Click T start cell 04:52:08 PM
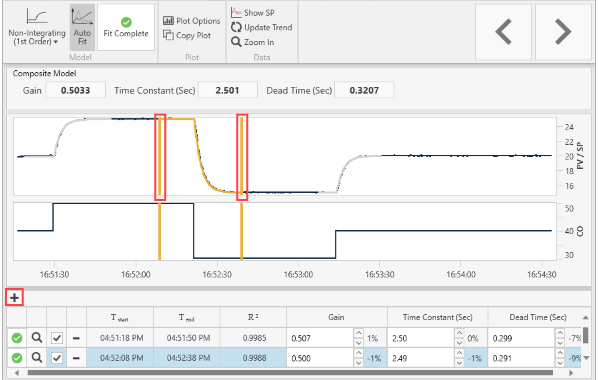Image resolution: width=599 pixels, height=380 pixels. (x=120, y=358)
